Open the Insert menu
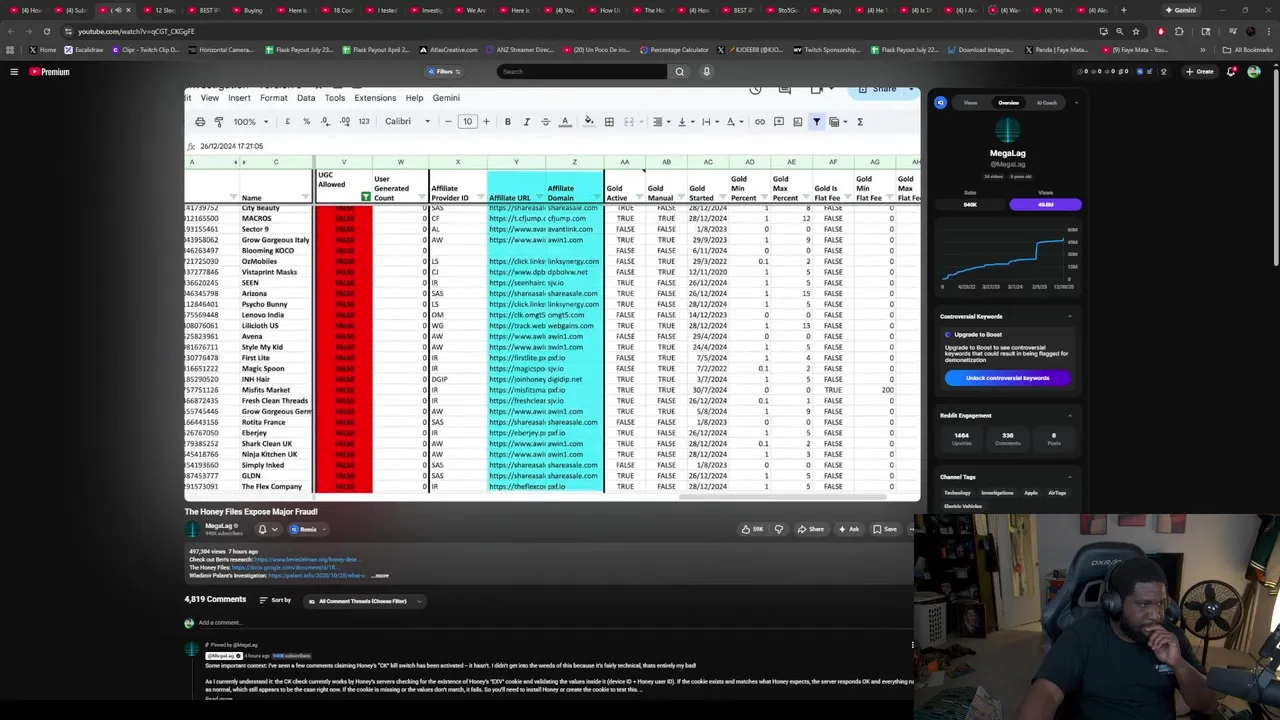Viewport: 1280px width, 720px height. click(x=239, y=98)
